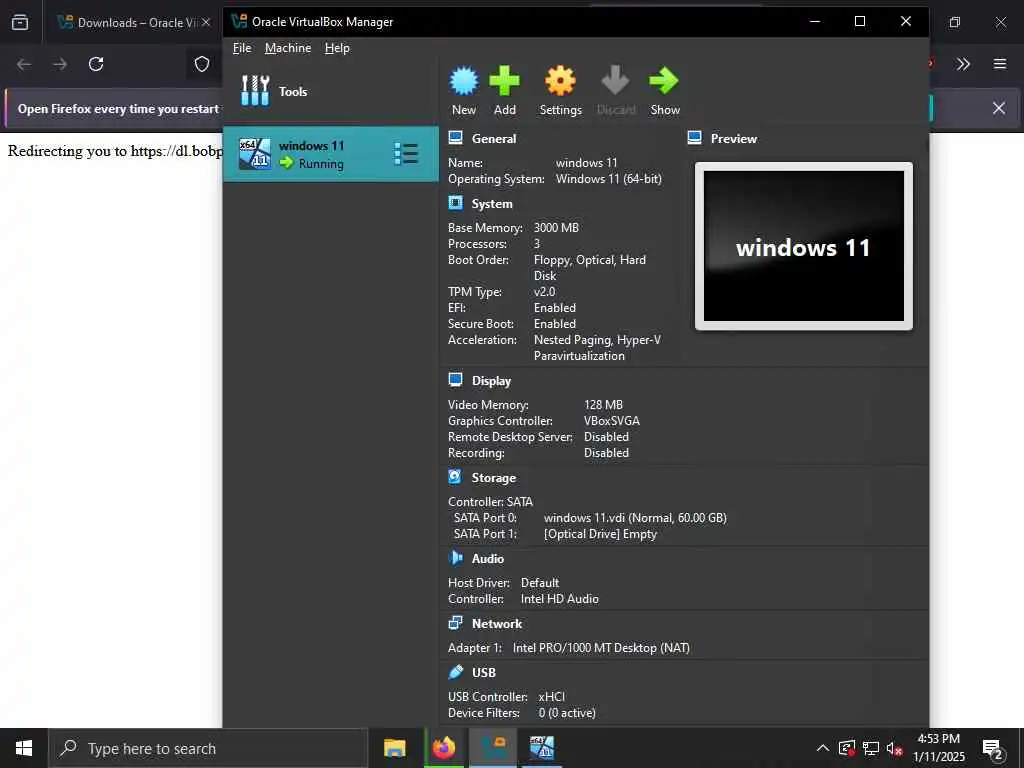Viewport: 1024px width, 768px height.
Task: Click the Network section icon
Action: [455, 623]
